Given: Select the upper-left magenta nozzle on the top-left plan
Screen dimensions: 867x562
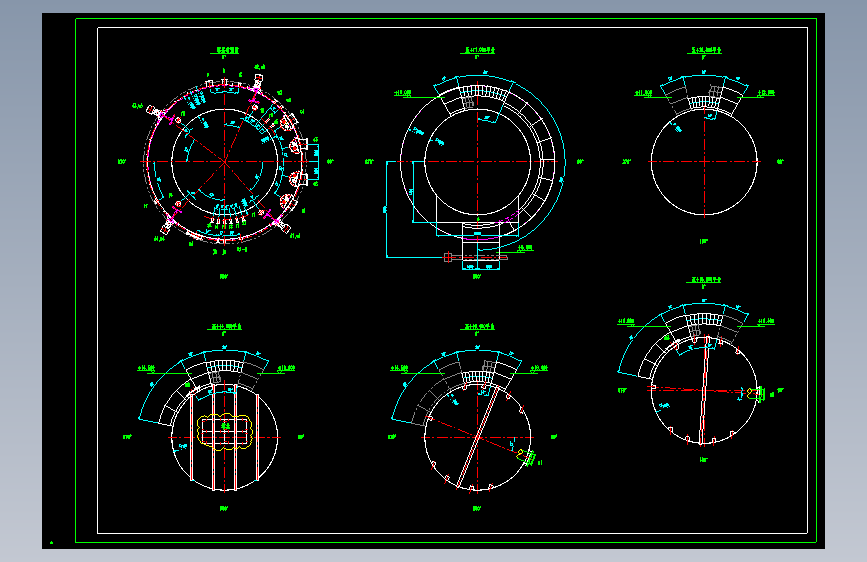Looking at the screenshot, I should [160, 114].
